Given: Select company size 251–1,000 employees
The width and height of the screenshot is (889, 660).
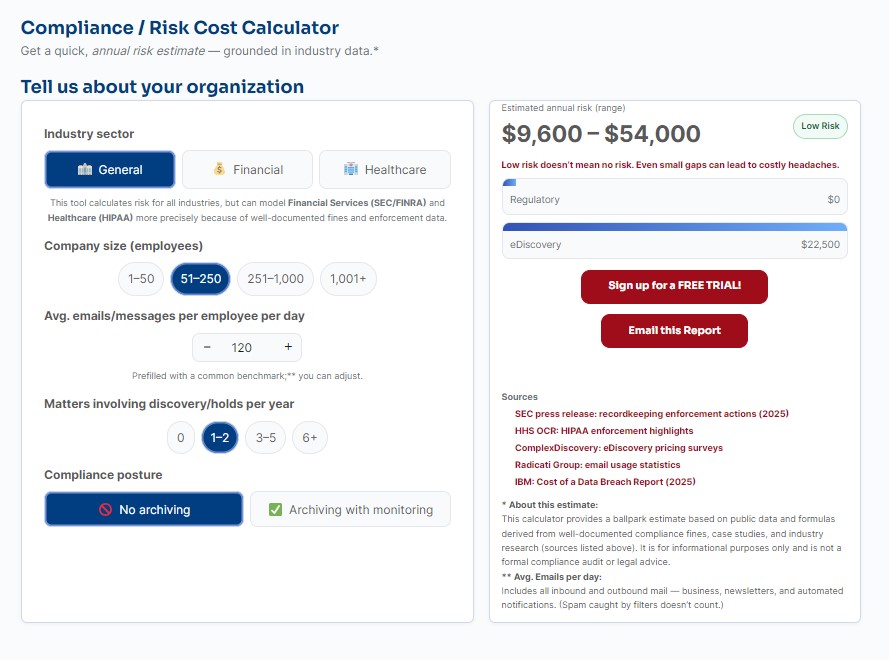Looking at the screenshot, I should tap(275, 279).
